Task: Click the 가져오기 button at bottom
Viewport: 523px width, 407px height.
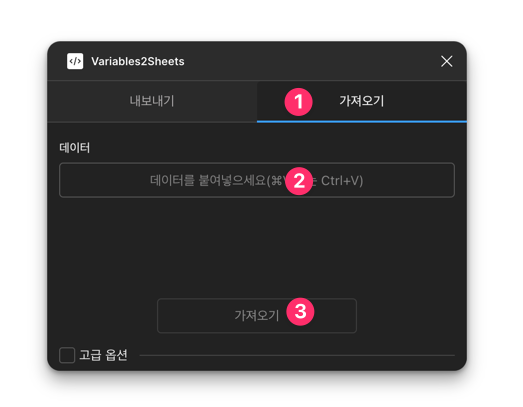Action: click(x=257, y=316)
